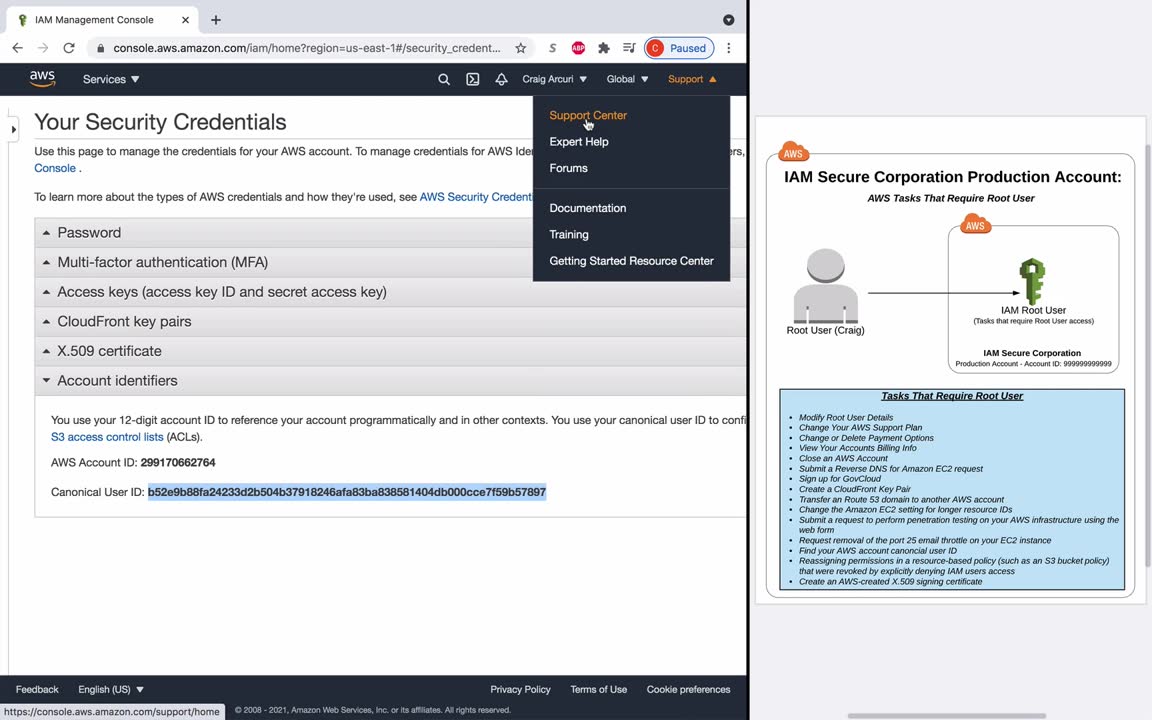Viewport: 1152px width, 720px height.
Task: Select Support Center from the Support menu
Action: [588, 115]
